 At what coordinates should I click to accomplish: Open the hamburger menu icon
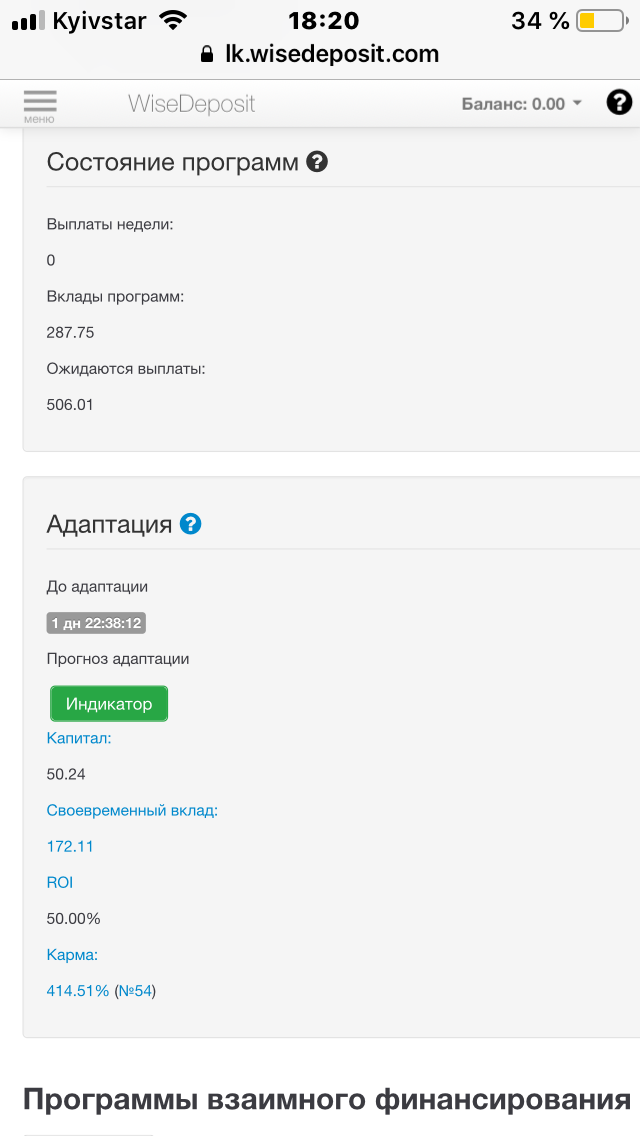point(40,104)
